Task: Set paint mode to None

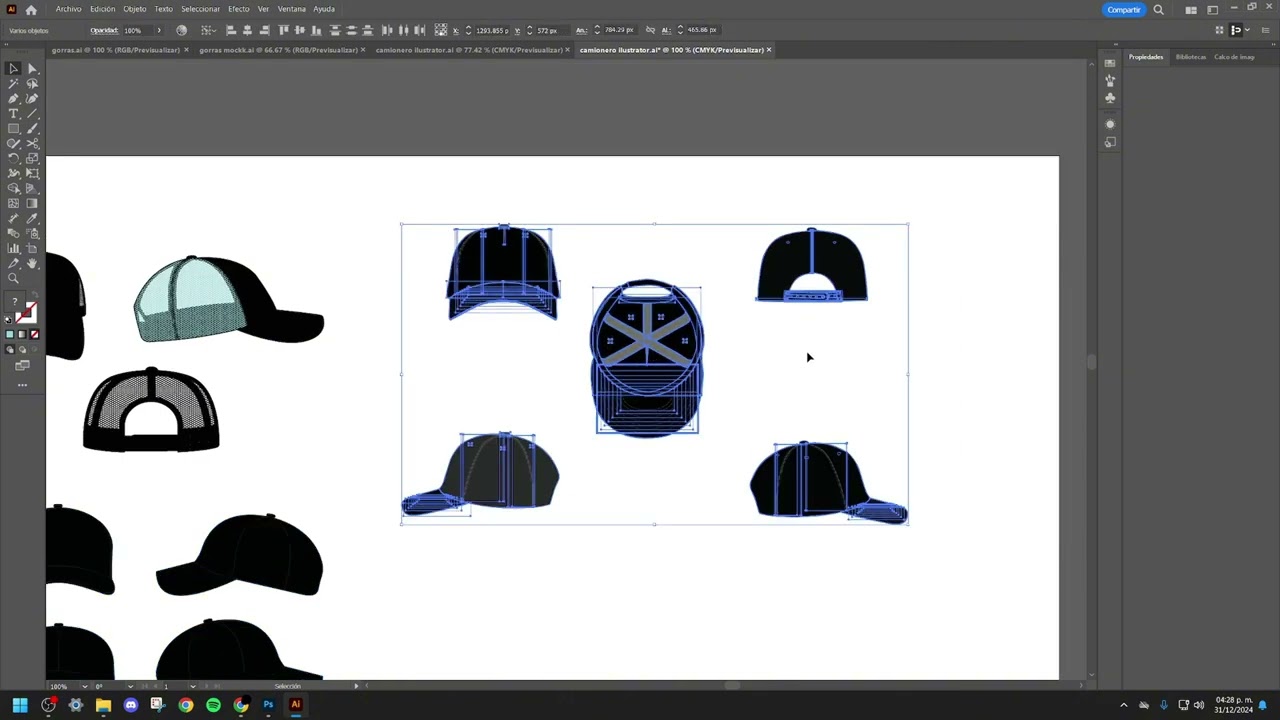Action: pyautogui.click(x=34, y=335)
